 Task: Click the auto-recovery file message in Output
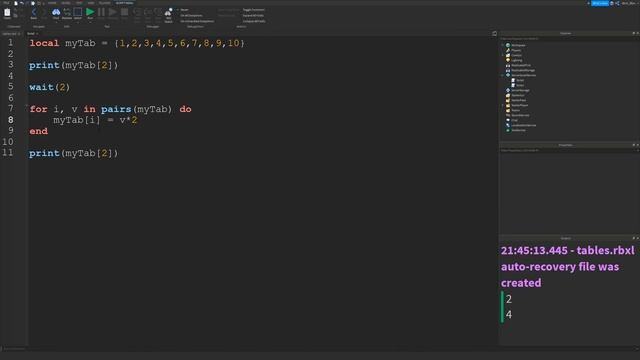click(568, 267)
